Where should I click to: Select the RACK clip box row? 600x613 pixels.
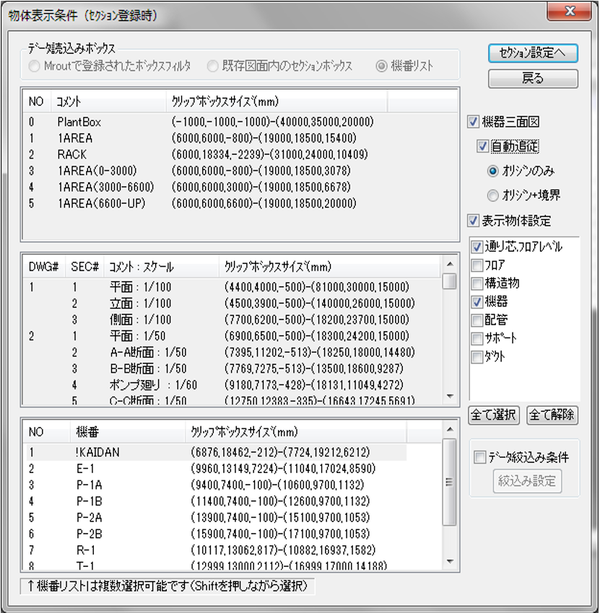pos(72,154)
